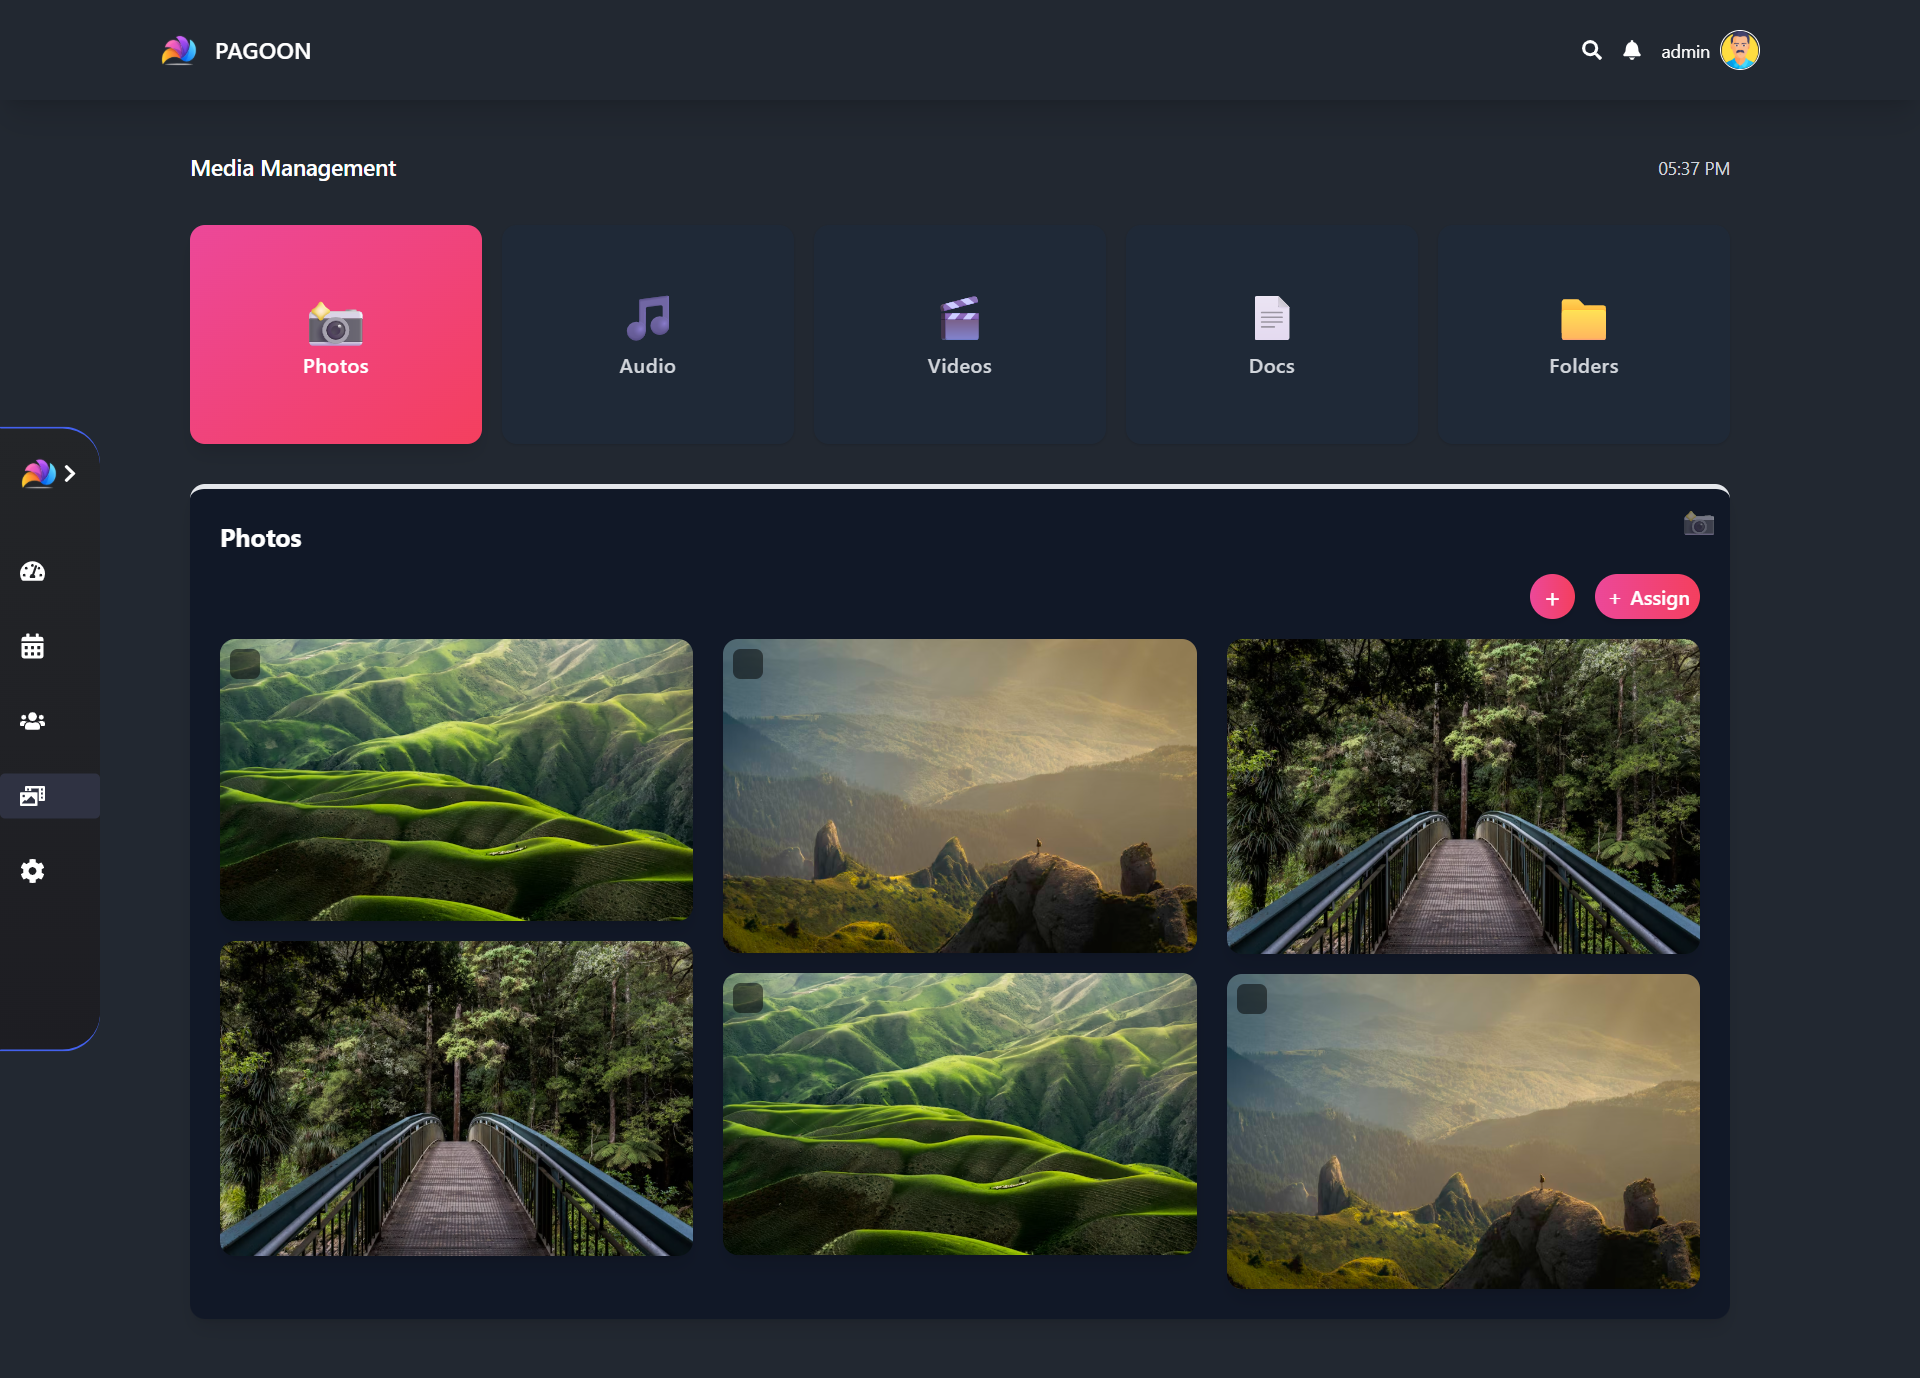Switch to the Videos tab
This screenshot has width=1920, height=1378.
pyautogui.click(x=959, y=334)
